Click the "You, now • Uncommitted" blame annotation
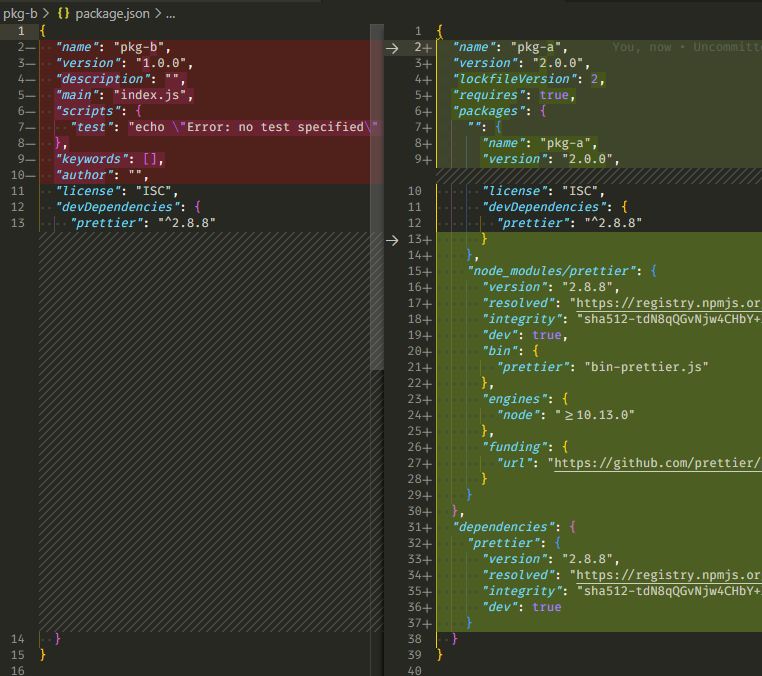762x676 pixels. [x=687, y=47]
